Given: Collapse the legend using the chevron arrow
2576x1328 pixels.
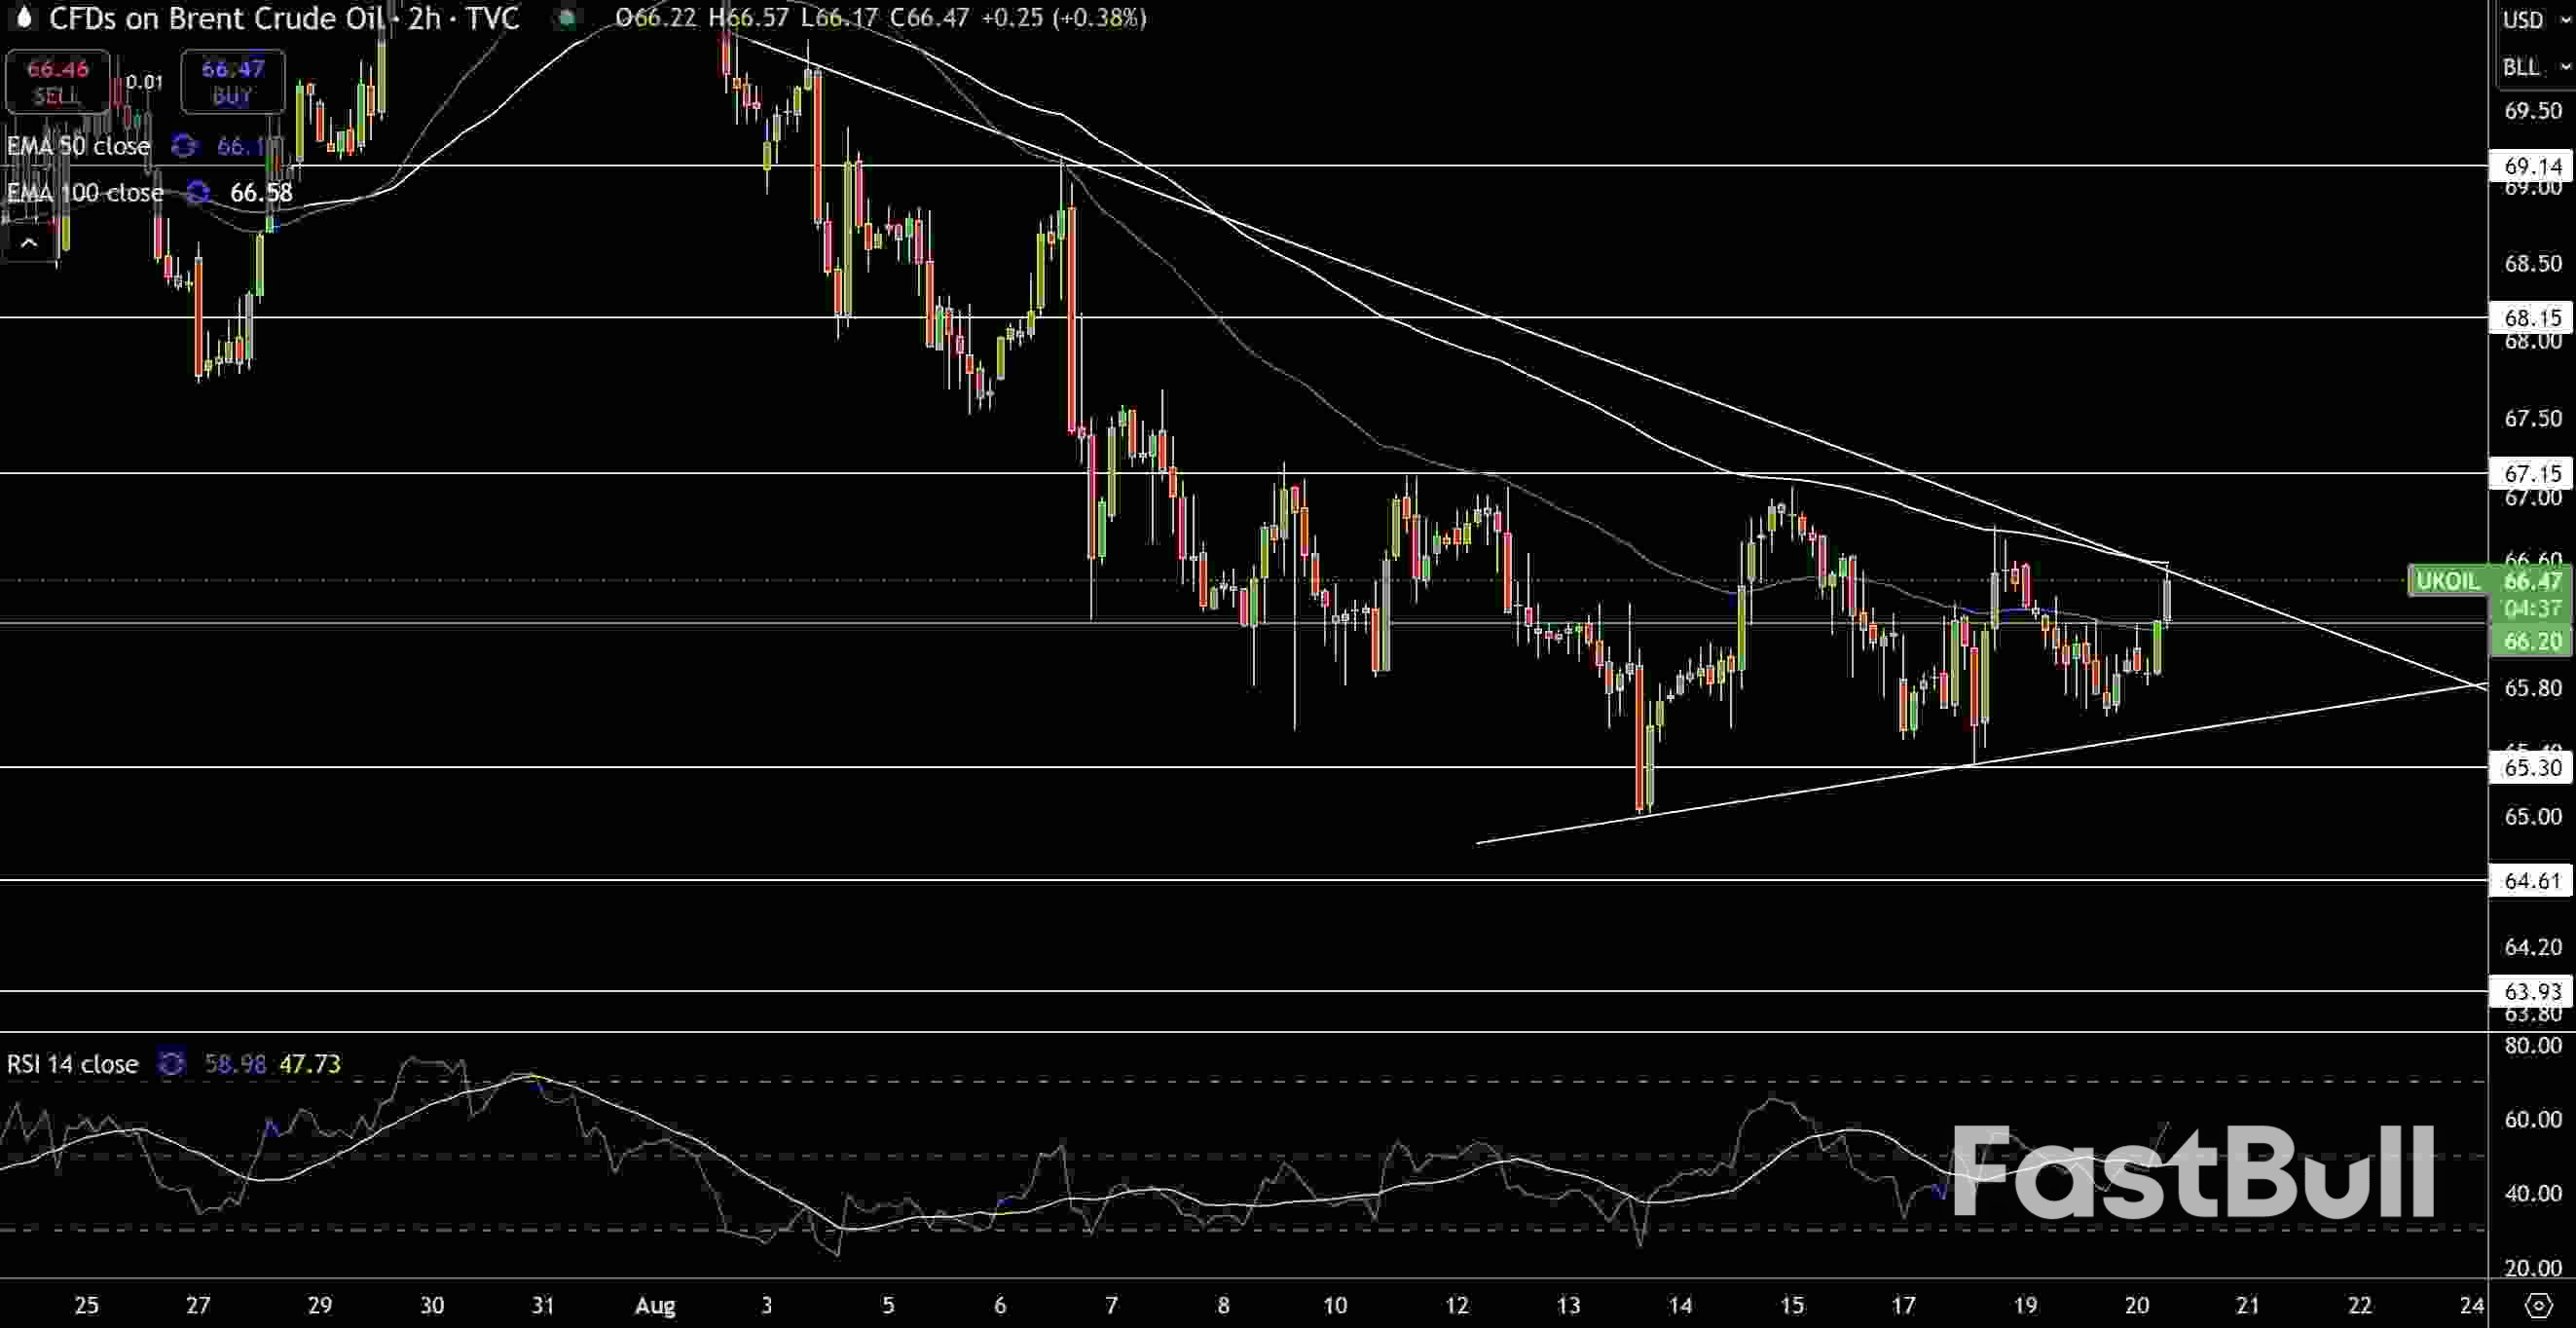Looking at the screenshot, I should pos(28,242).
